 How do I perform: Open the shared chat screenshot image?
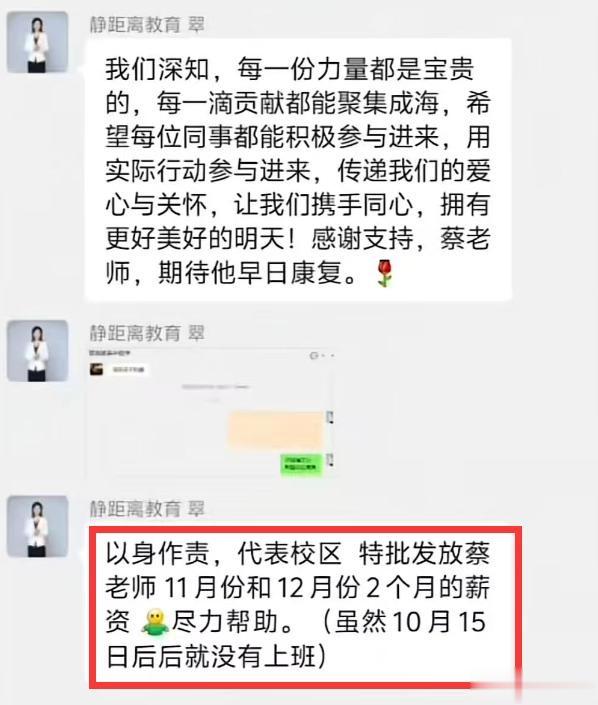coord(211,413)
